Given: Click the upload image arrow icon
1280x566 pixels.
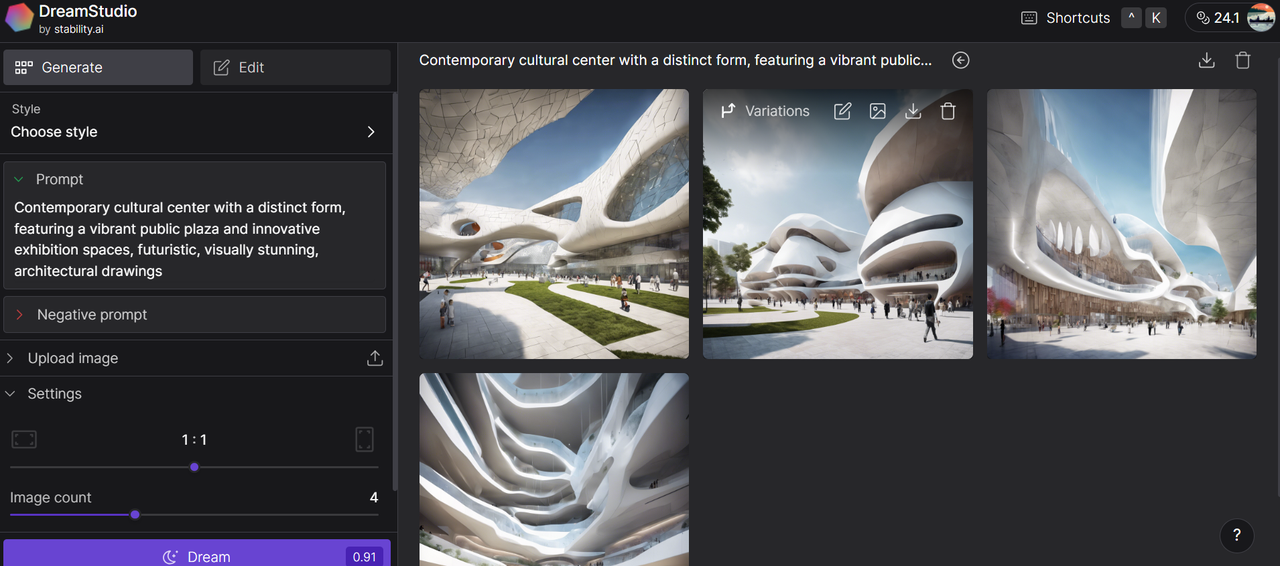Looking at the screenshot, I should click(x=375, y=358).
